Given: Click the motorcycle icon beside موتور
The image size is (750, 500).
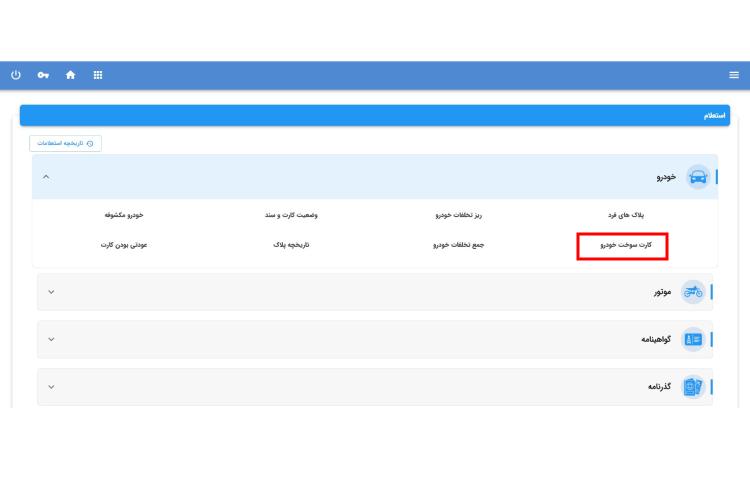Looking at the screenshot, I should 692,292.
